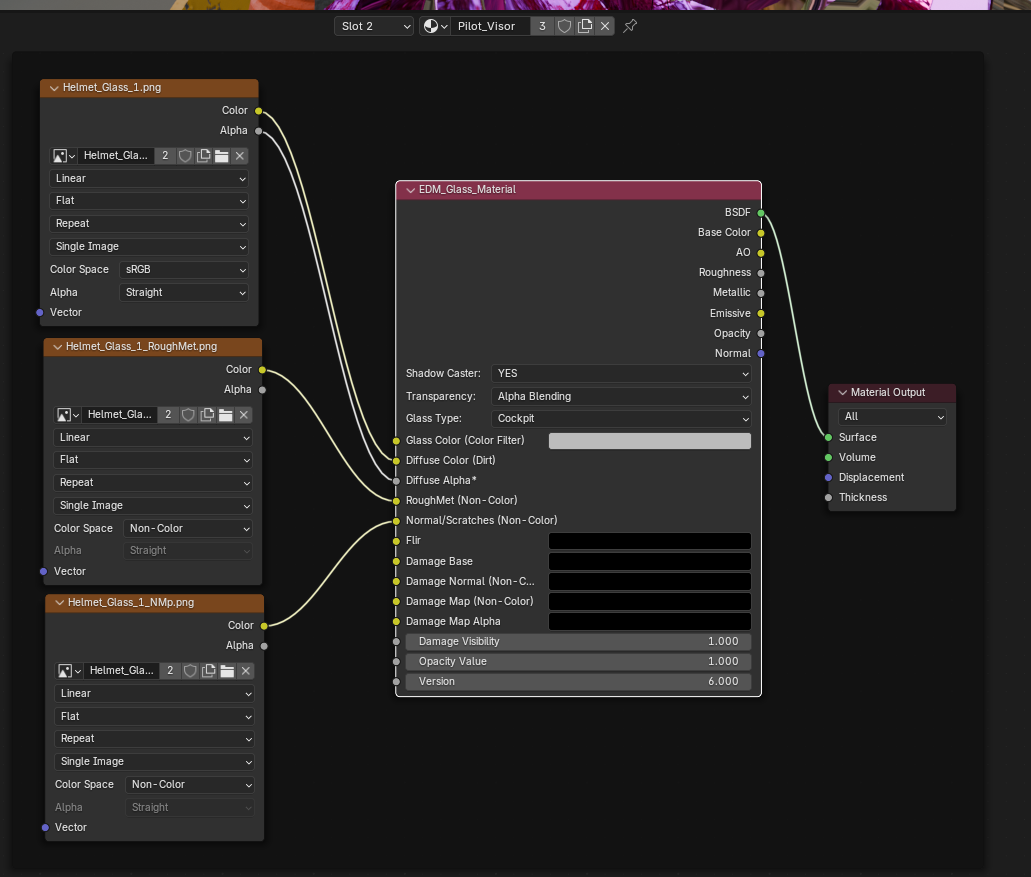Open sRGB color space dropdown
Viewport: 1031px width, 877px height.
click(x=184, y=270)
